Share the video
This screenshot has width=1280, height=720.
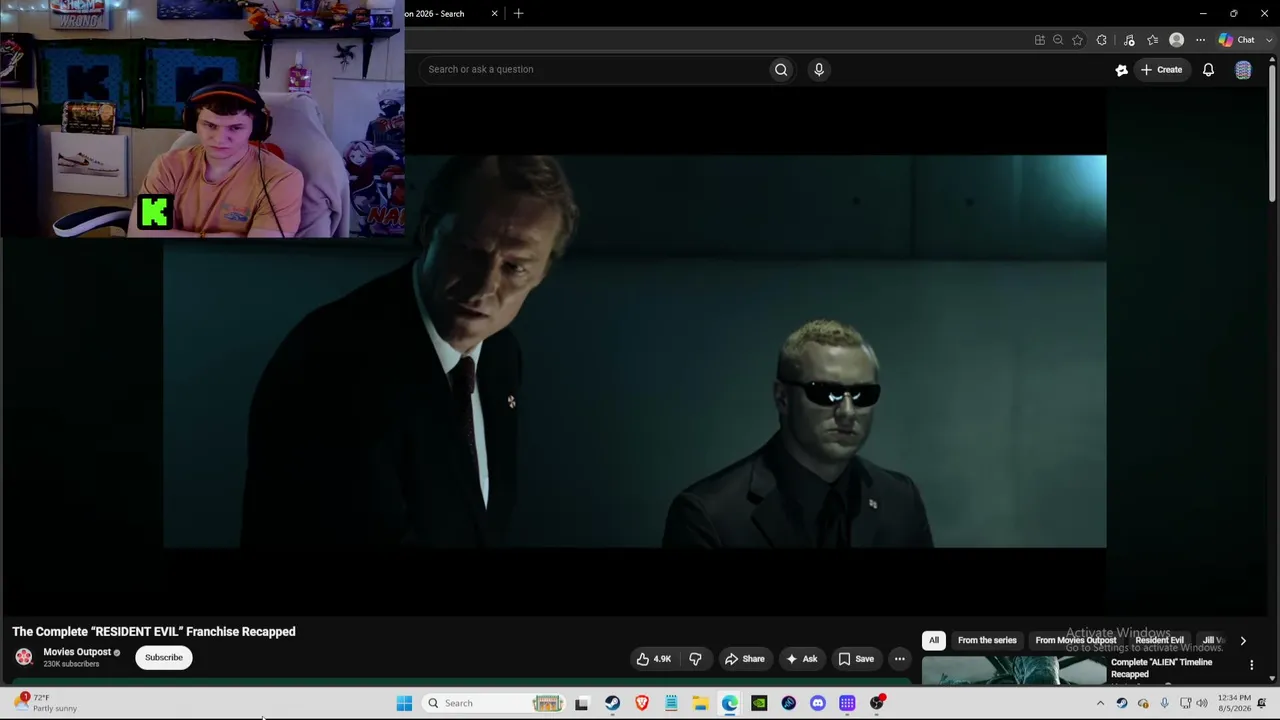pos(745,659)
